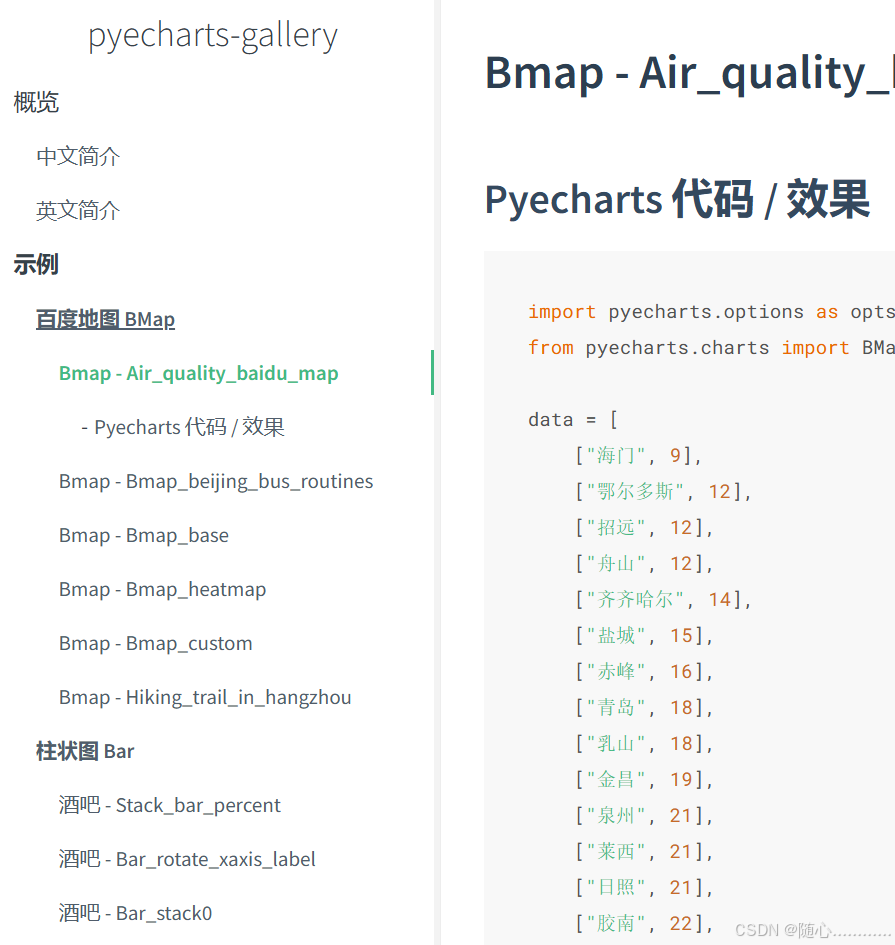Open 酒吧 - Stack_bar_percent example
The height and width of the screenshot is (945, 895).
pos(170,806)
